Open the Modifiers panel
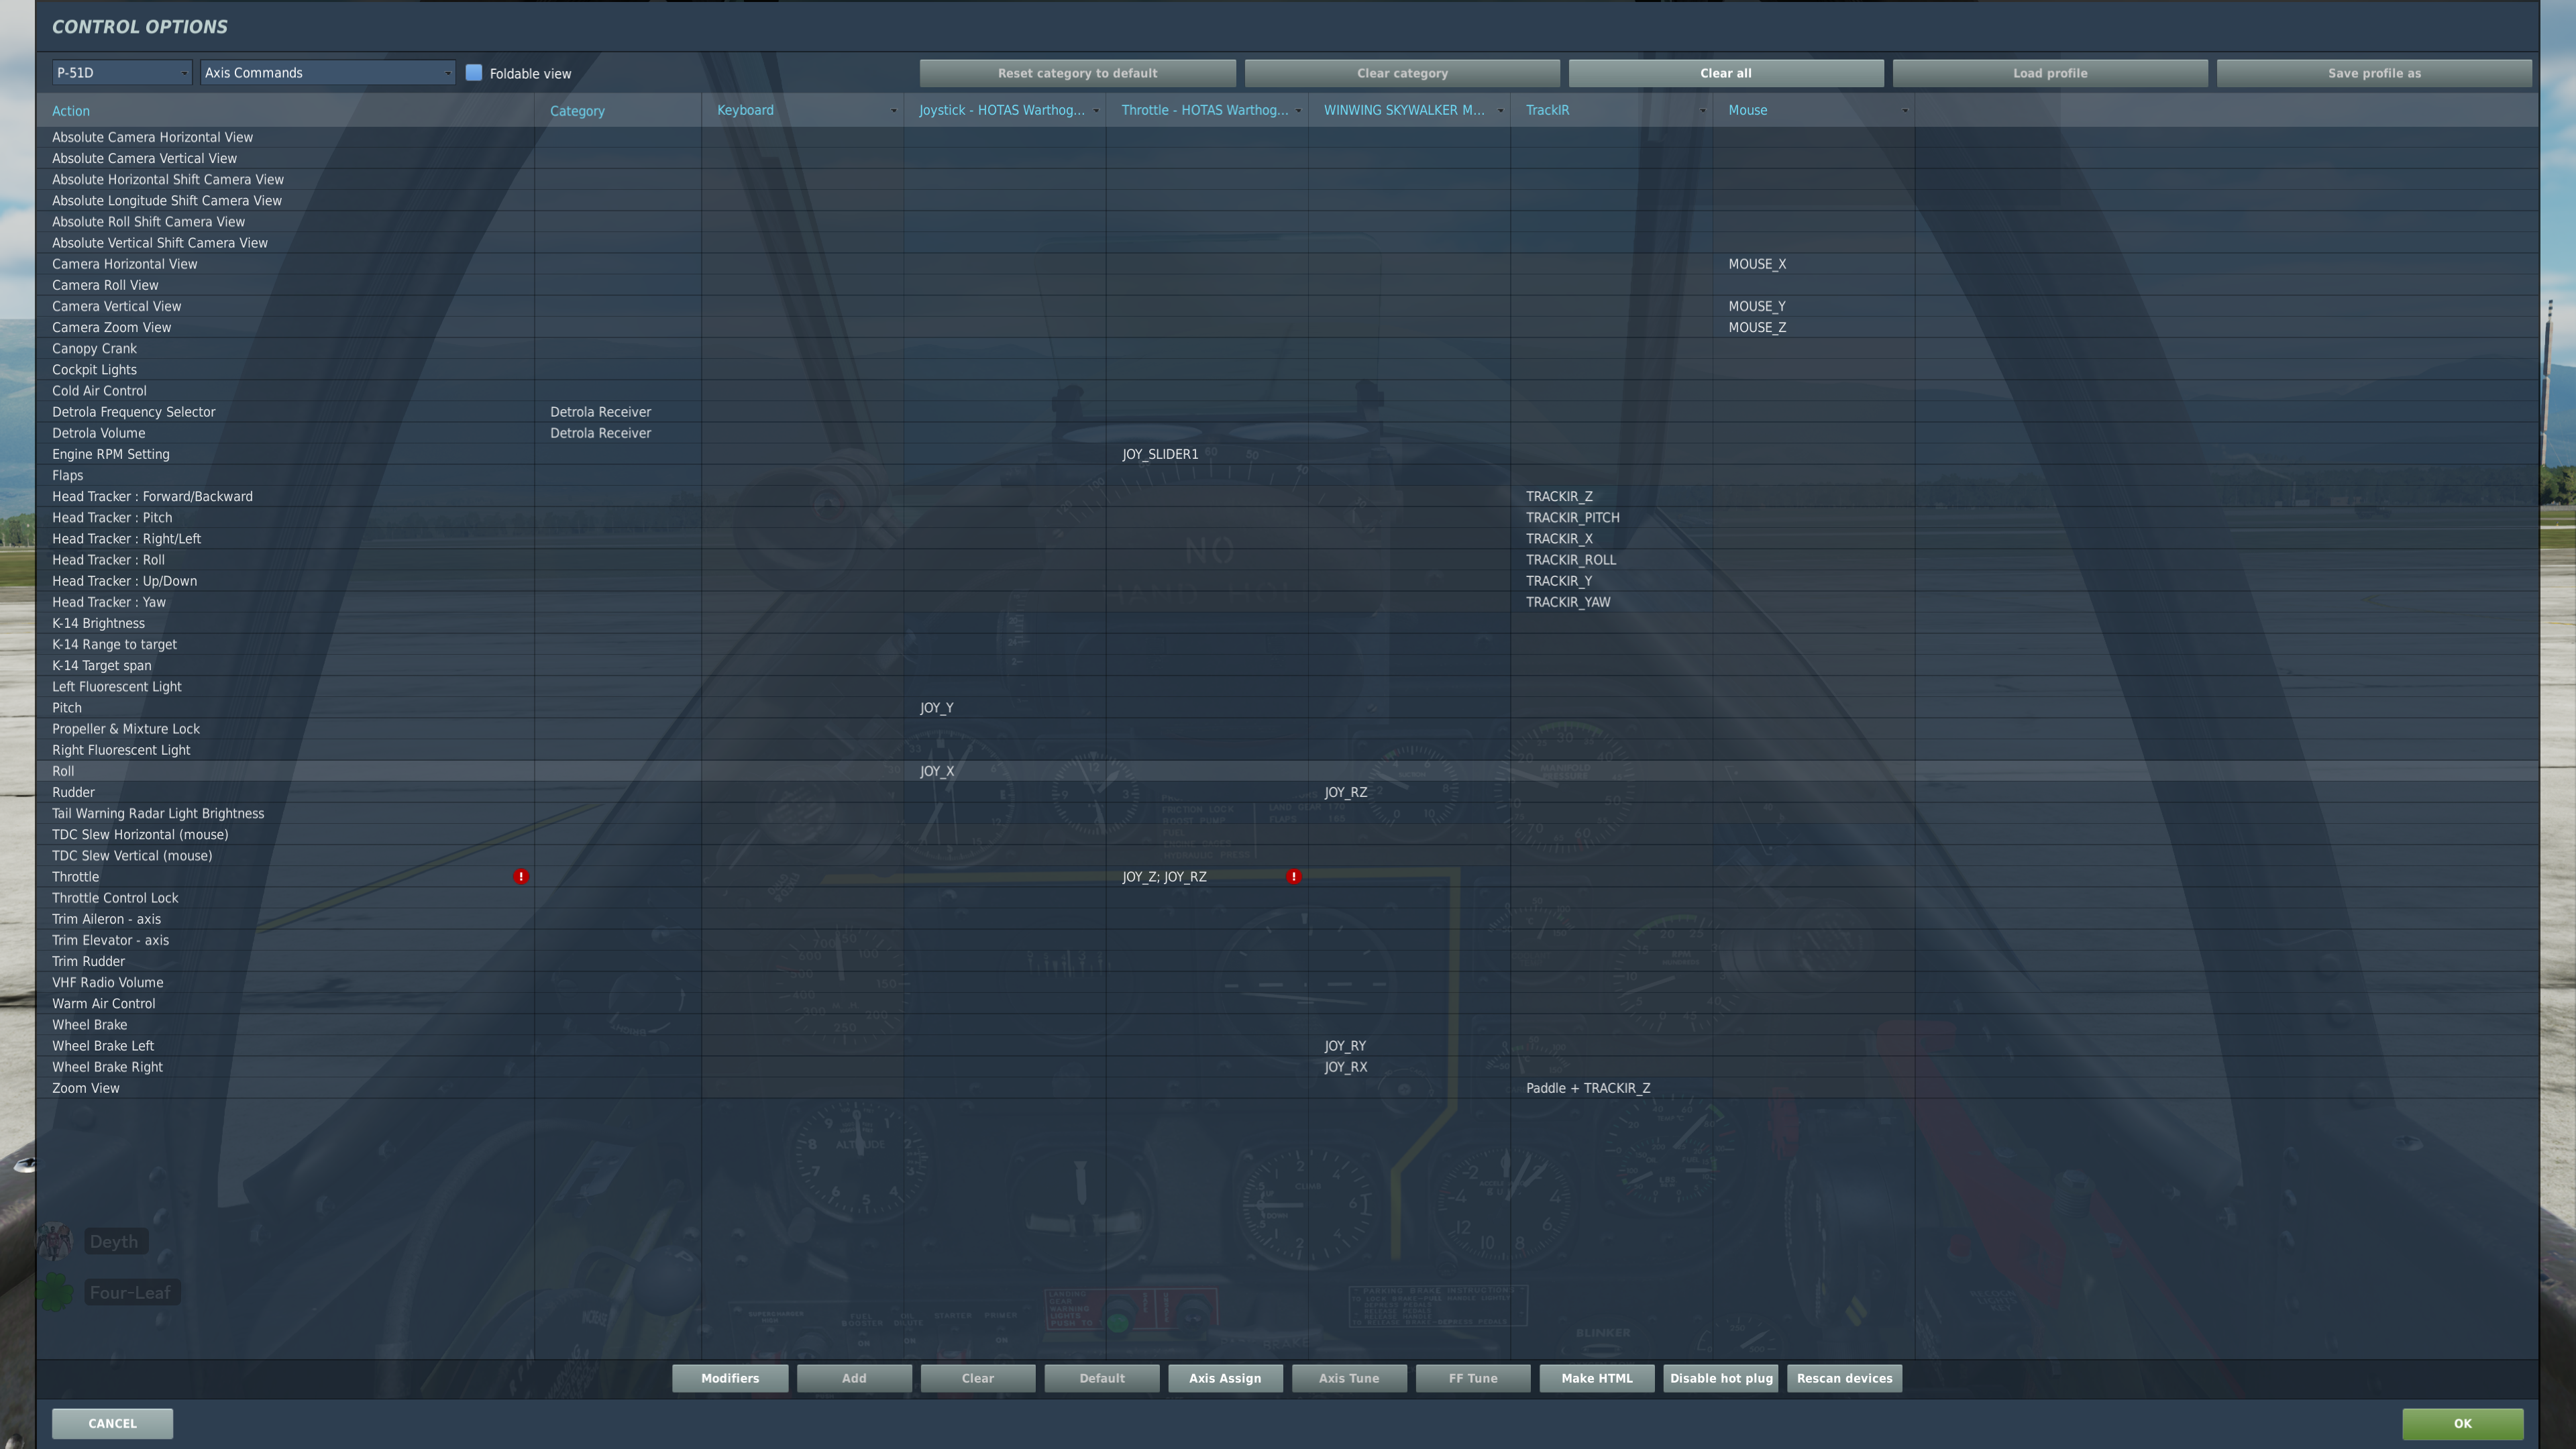2576x1449 pixels. [x=730, y=1378]
